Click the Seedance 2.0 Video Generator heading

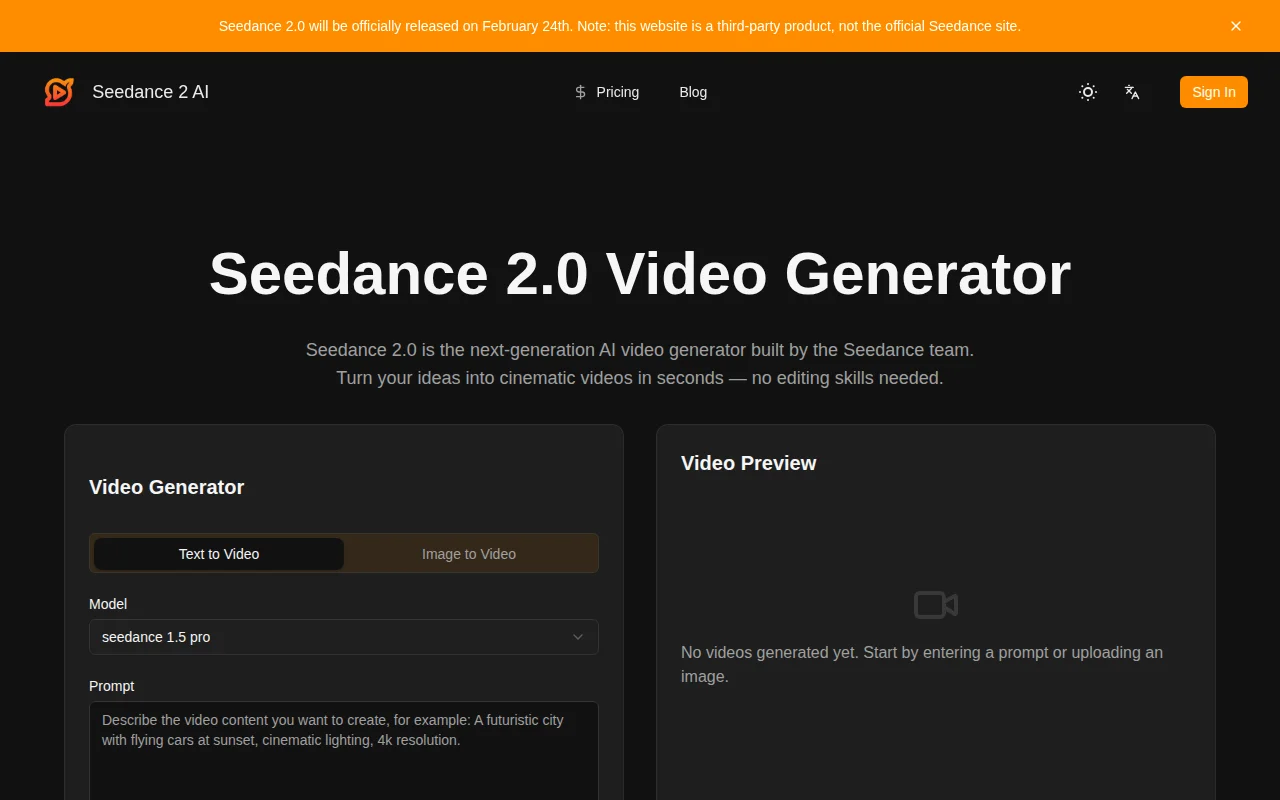pos(640,273)
